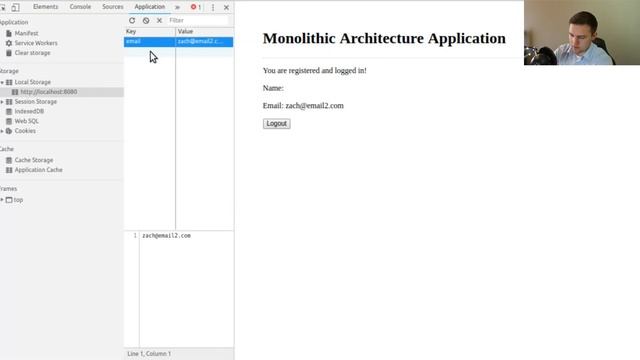Screen dimensions: 640x360
Task: Click the Key column header
Action: pos(149,31)
